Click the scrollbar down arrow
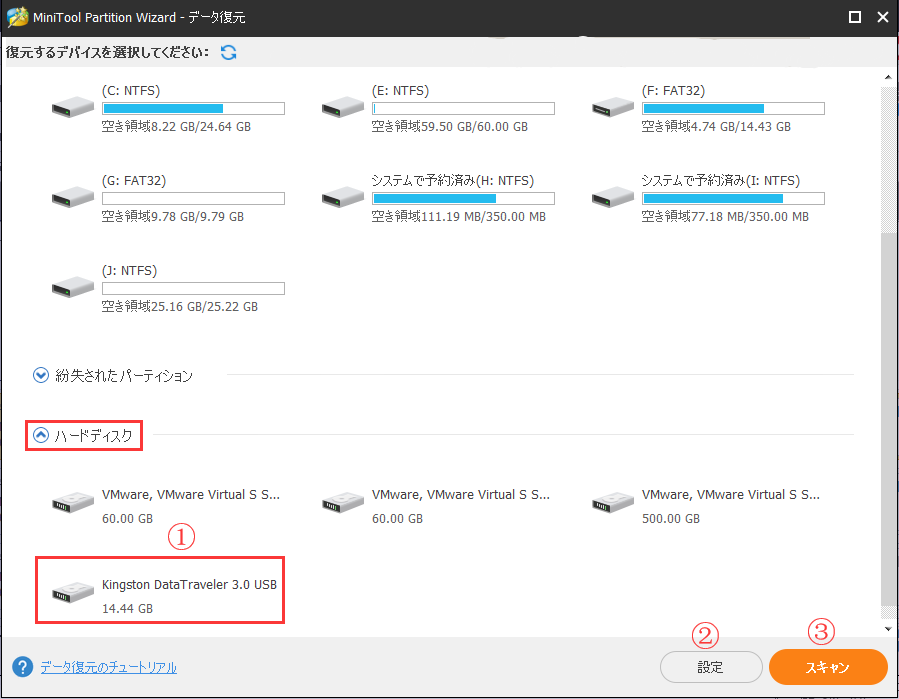This screenshot has height=699, width=899. (x=888, y=628)
